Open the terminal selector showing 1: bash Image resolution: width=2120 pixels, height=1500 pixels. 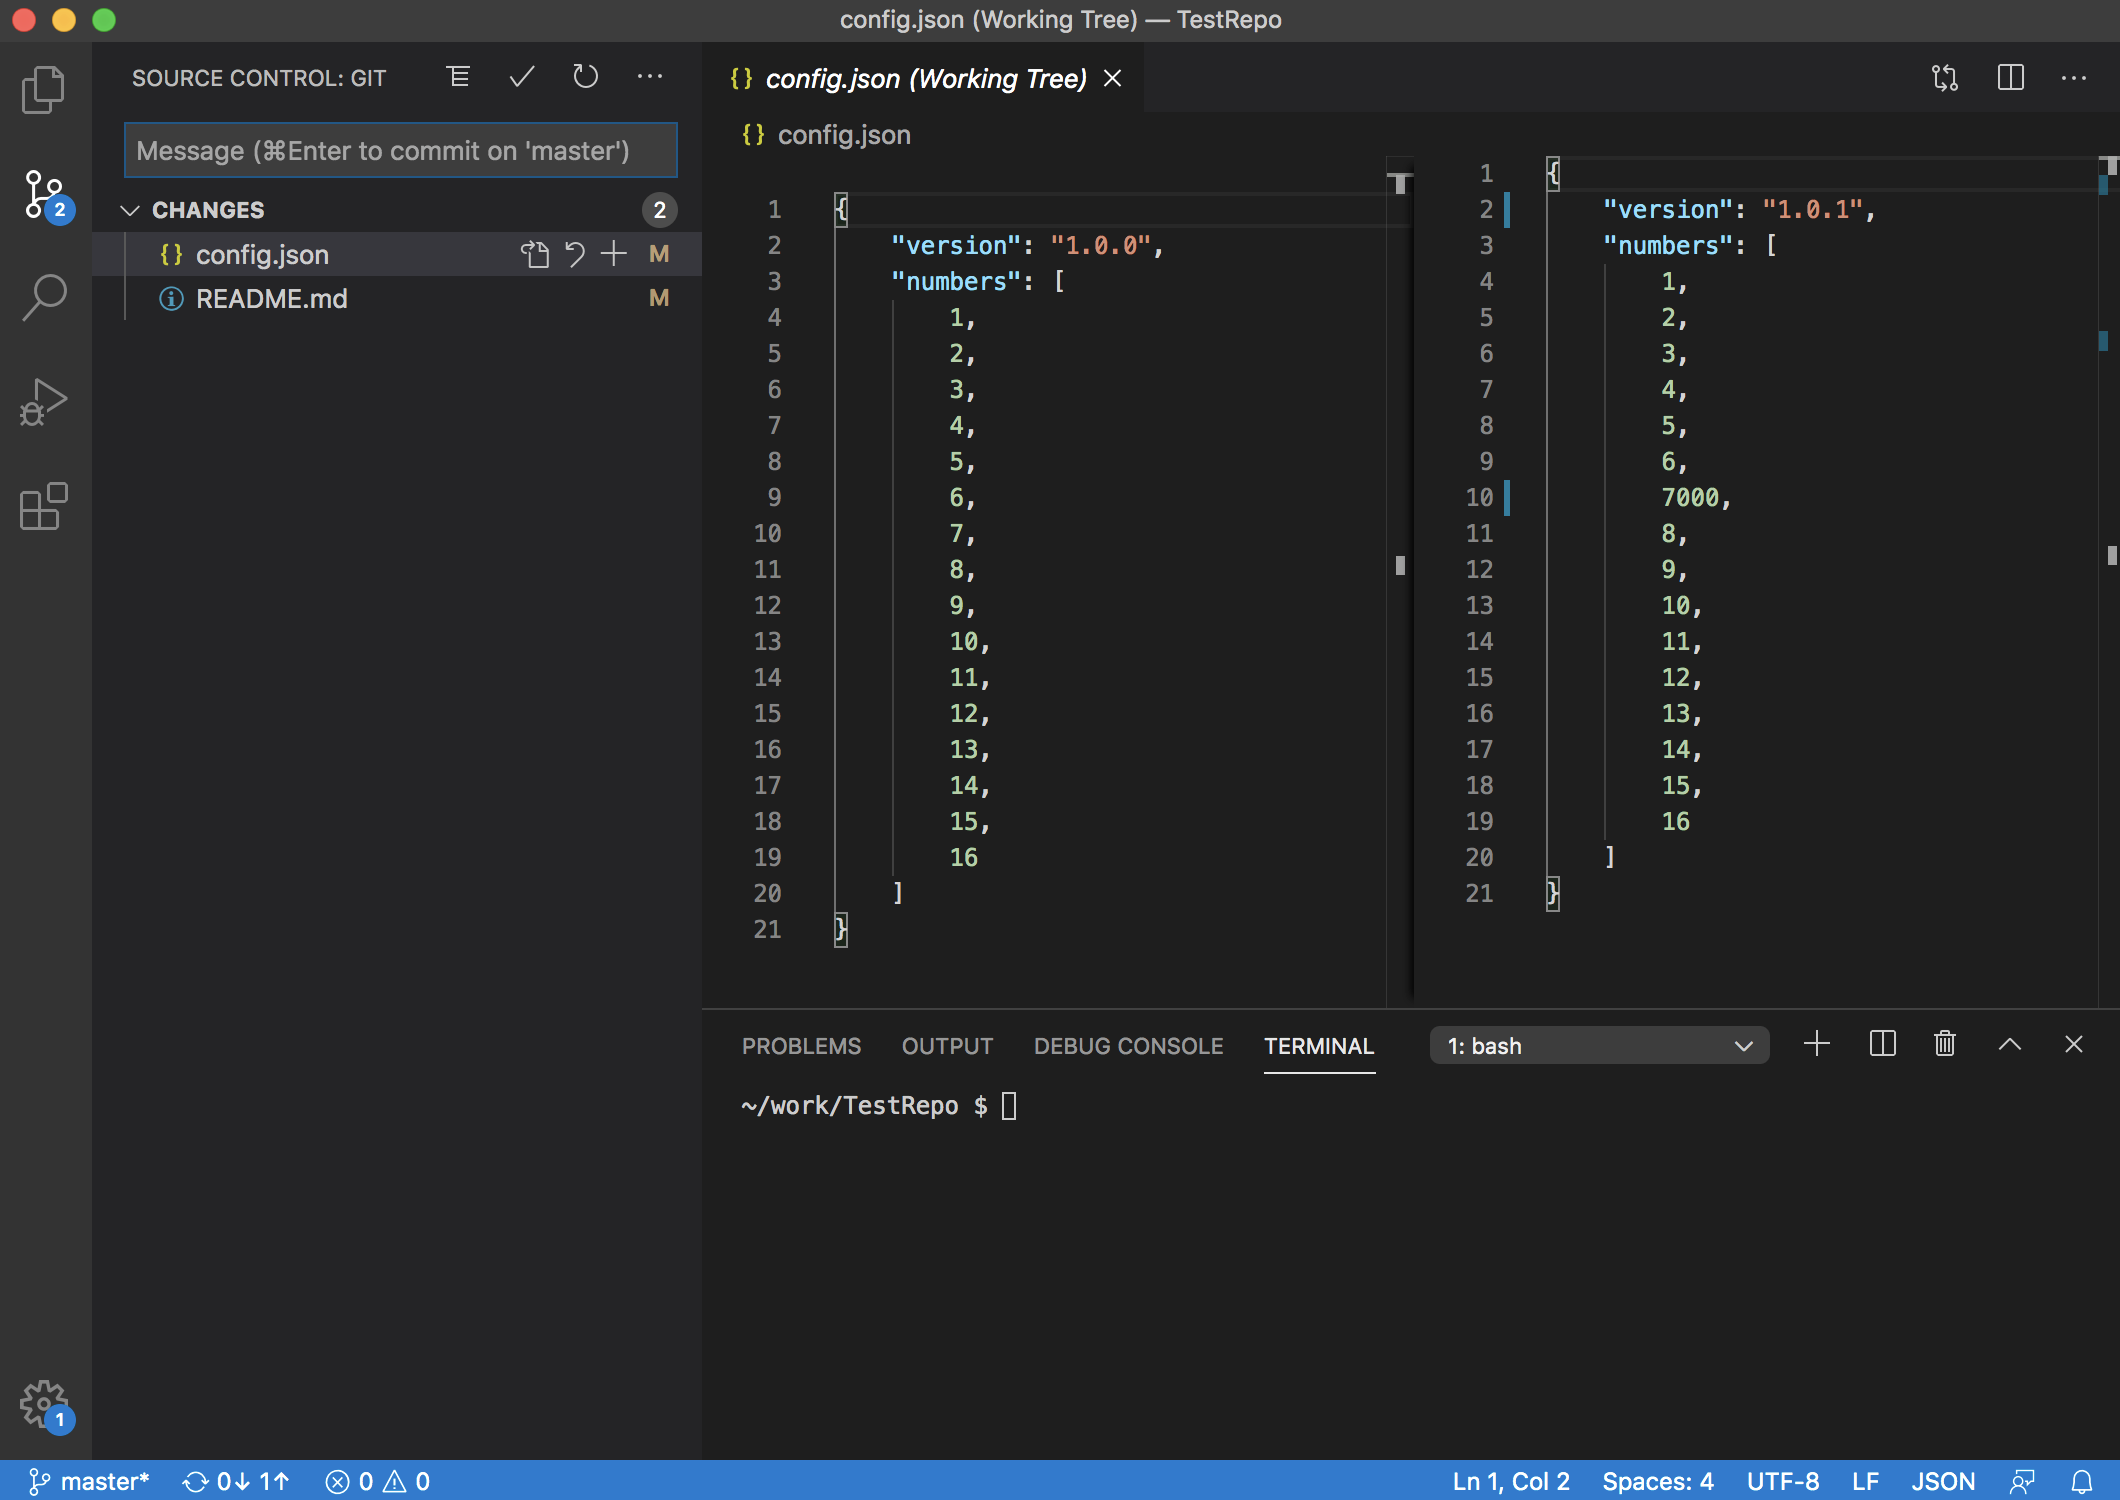[x=1598, y=1045]
